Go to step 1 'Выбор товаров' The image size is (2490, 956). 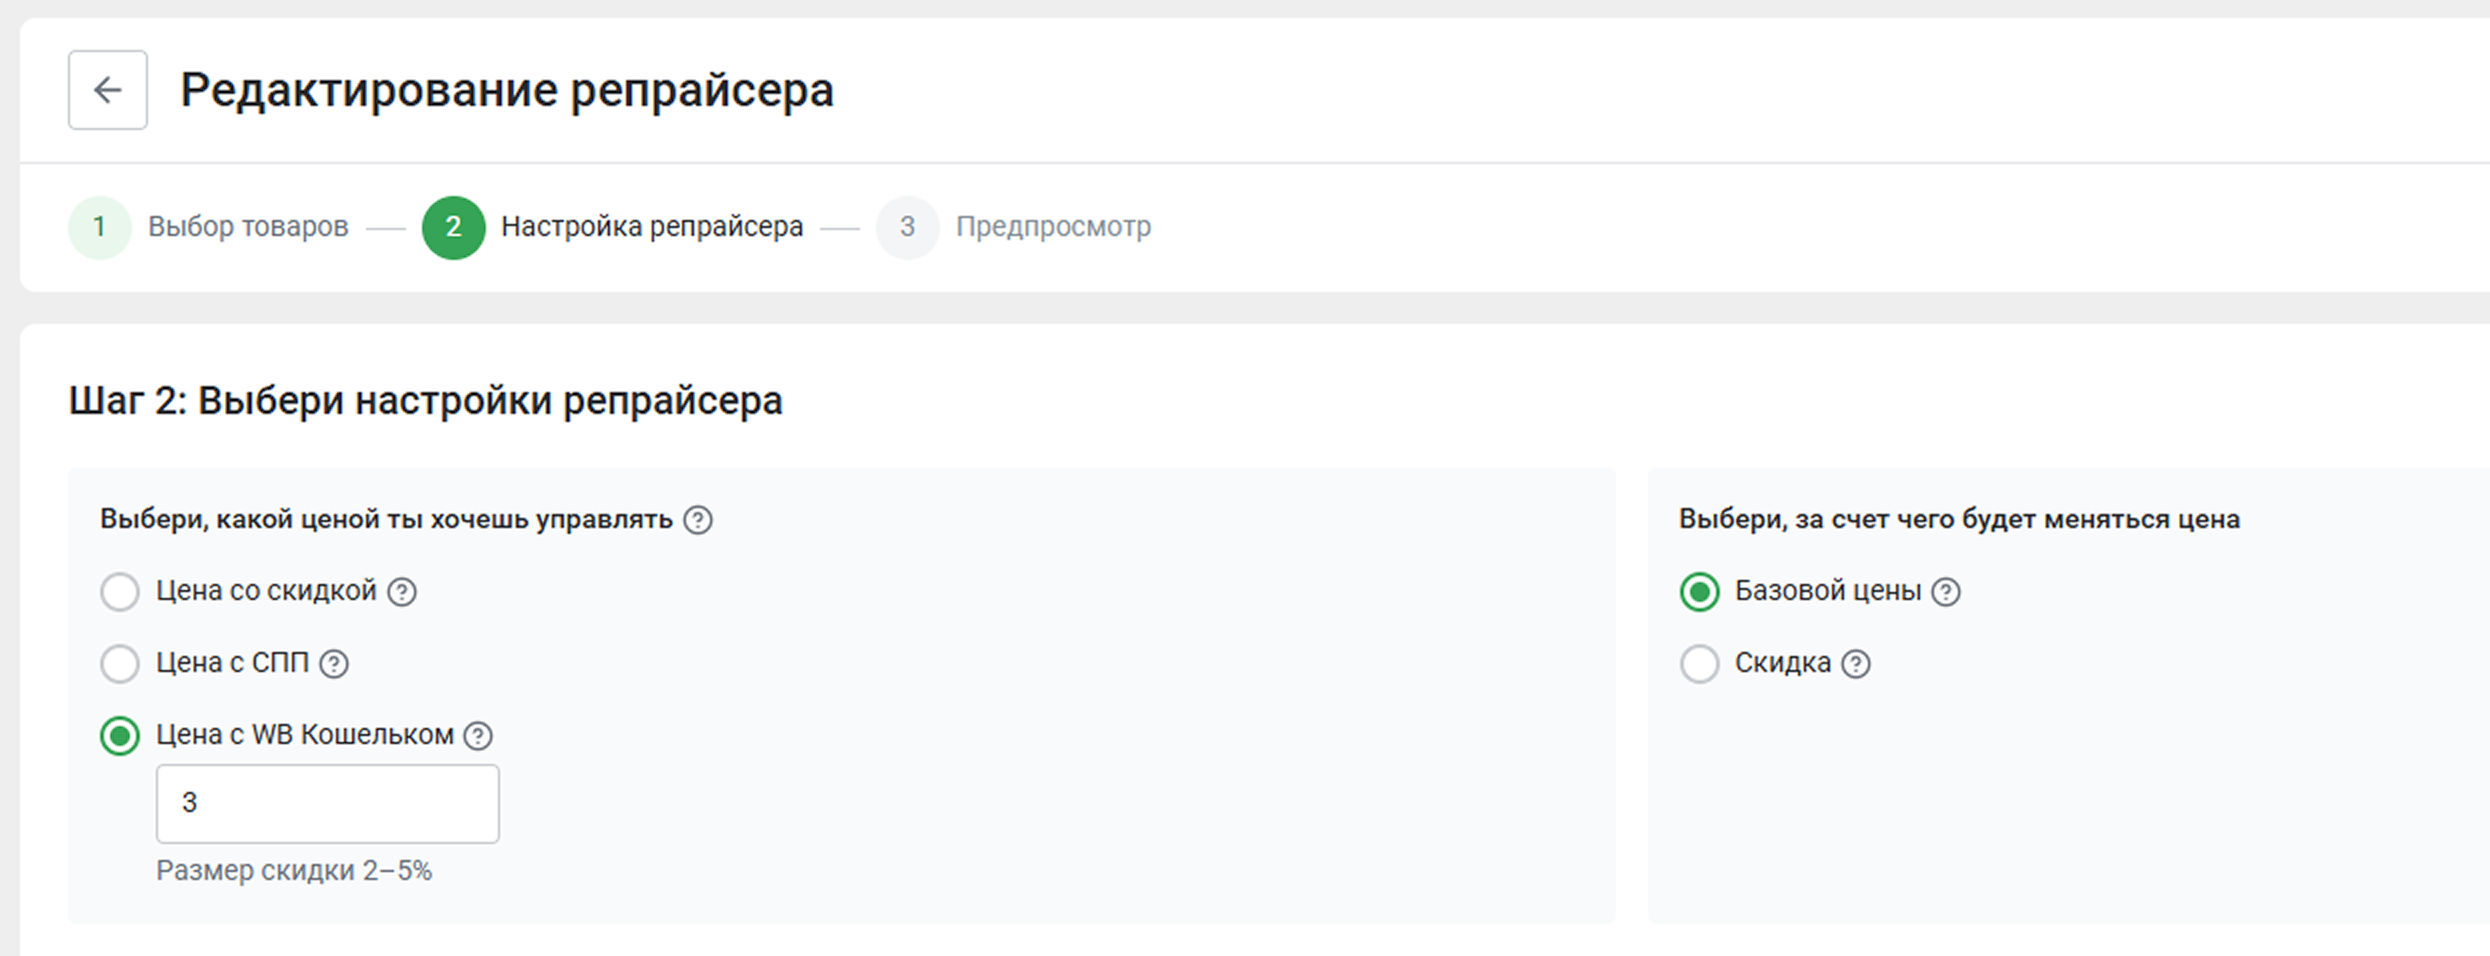tap(248, 227)
